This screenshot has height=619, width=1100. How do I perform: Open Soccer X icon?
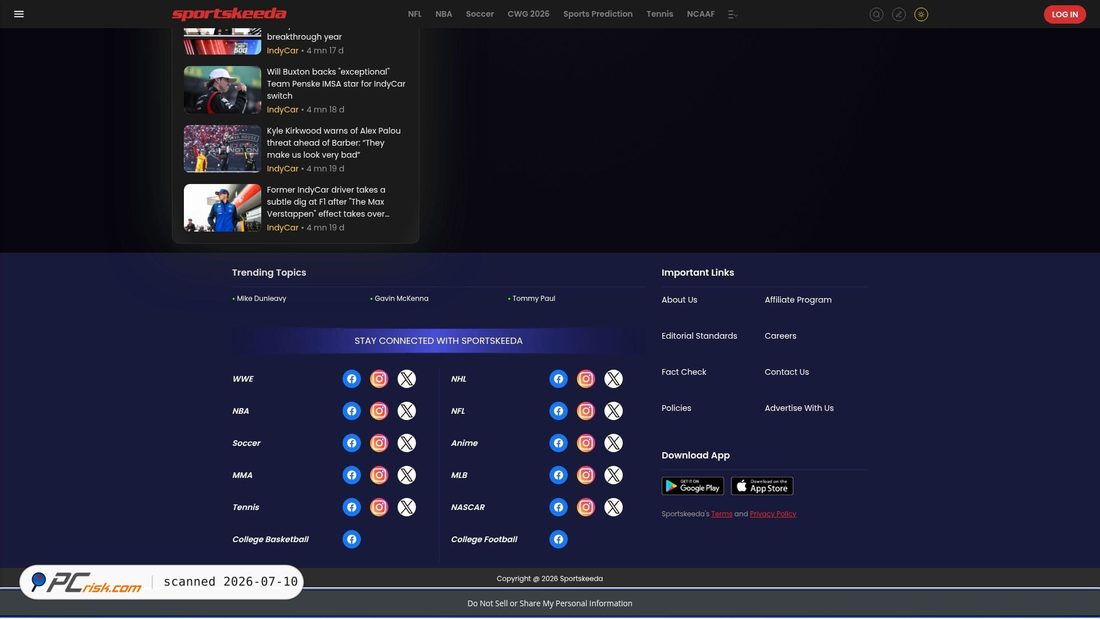(x=407, y=443)
